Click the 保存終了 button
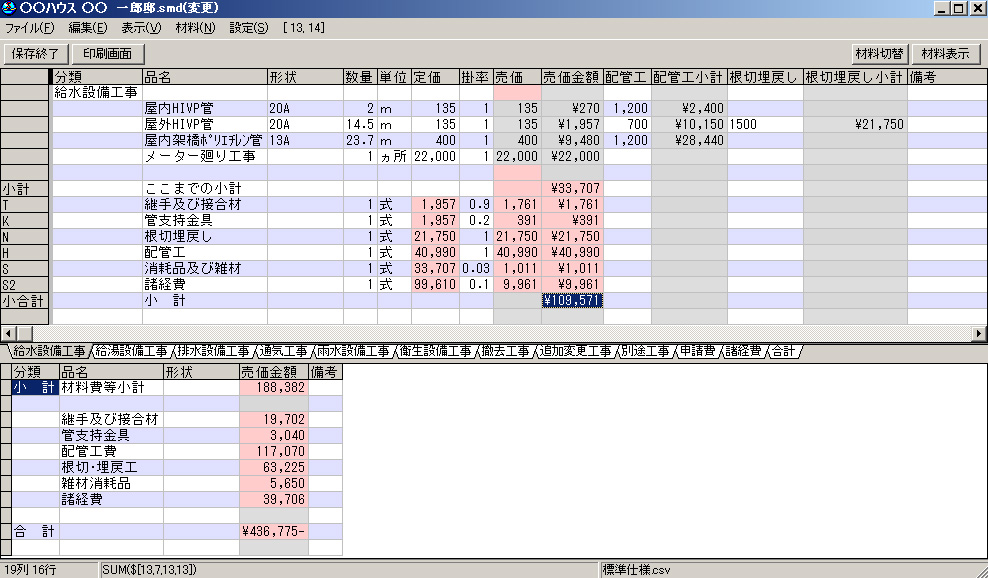 (x=35, y=54)
